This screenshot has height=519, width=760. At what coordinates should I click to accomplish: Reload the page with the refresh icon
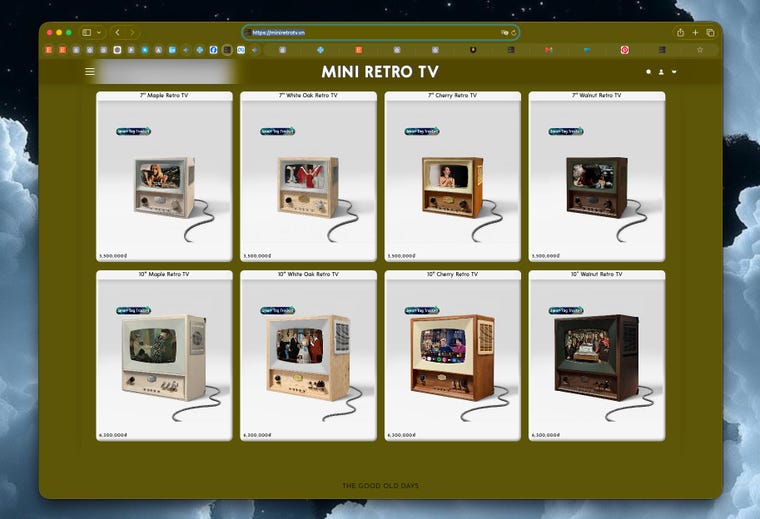click(514, 32)
